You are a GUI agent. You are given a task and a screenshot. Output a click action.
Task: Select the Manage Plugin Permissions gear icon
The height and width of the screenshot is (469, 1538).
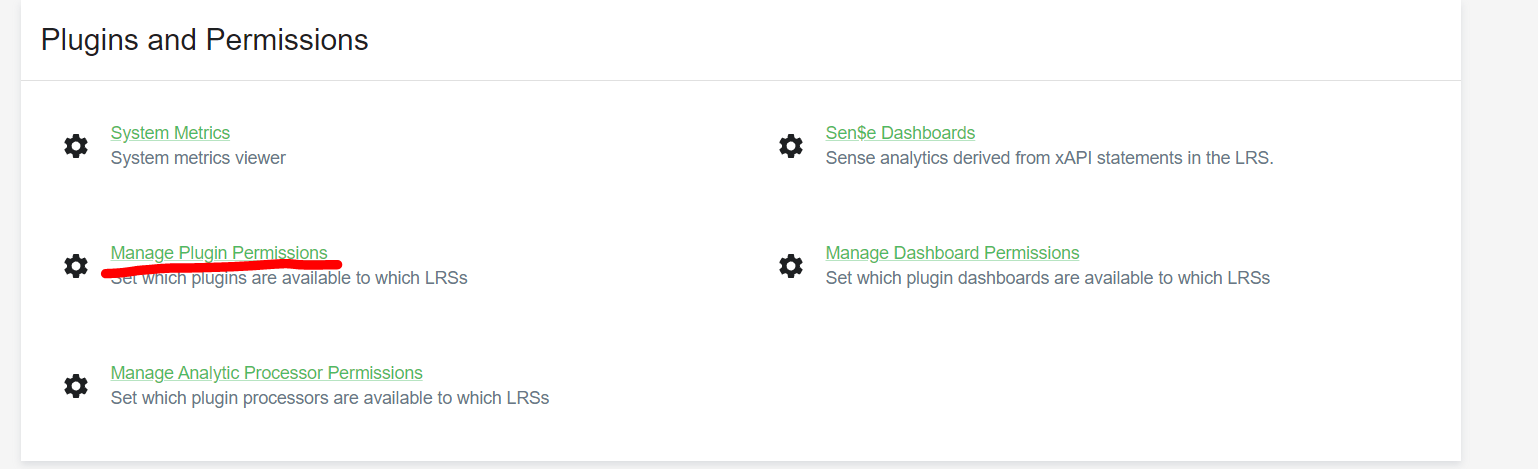tap(76, 266)
